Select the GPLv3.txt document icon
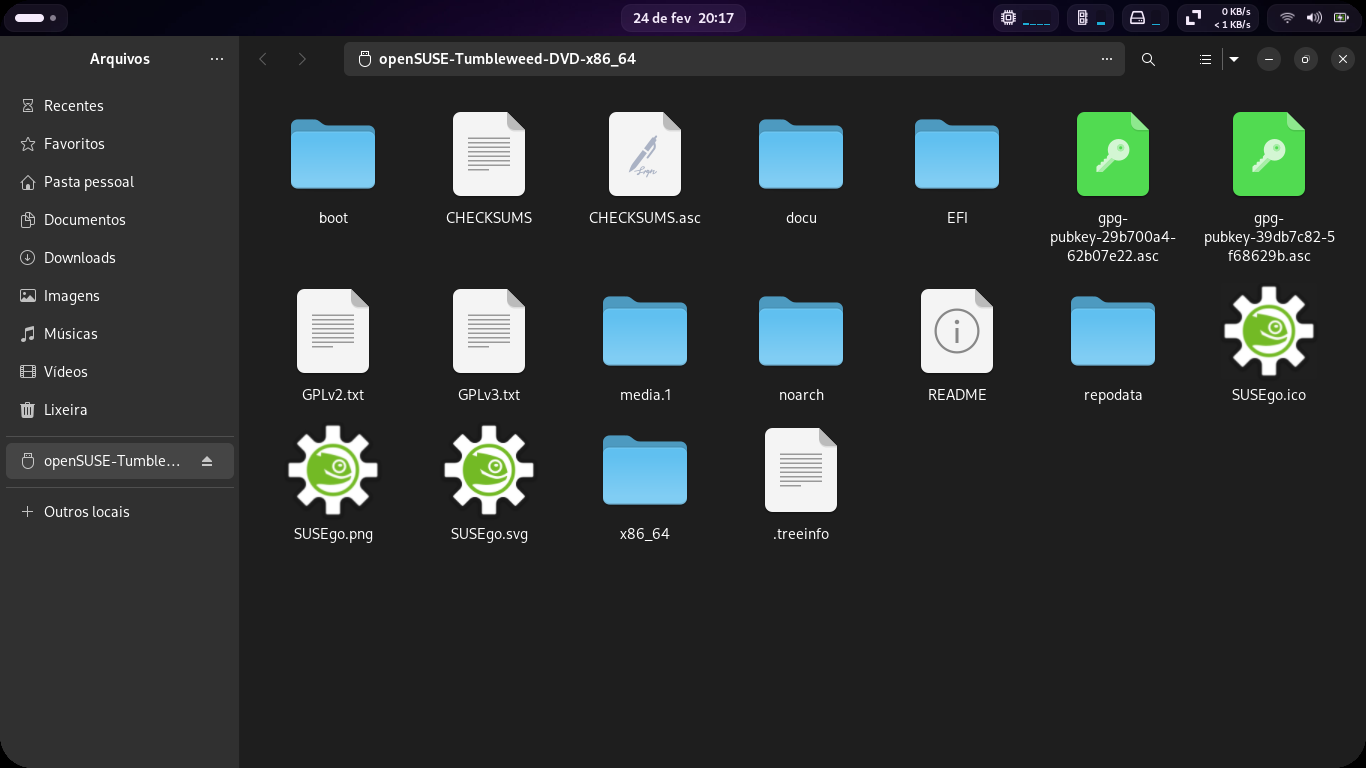 (x=489, y=331)
